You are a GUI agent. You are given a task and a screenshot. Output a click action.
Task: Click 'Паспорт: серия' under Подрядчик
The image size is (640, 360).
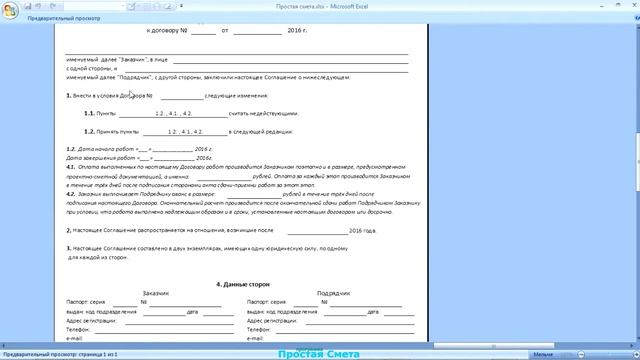pyautogui.click(x=266, y=302)
